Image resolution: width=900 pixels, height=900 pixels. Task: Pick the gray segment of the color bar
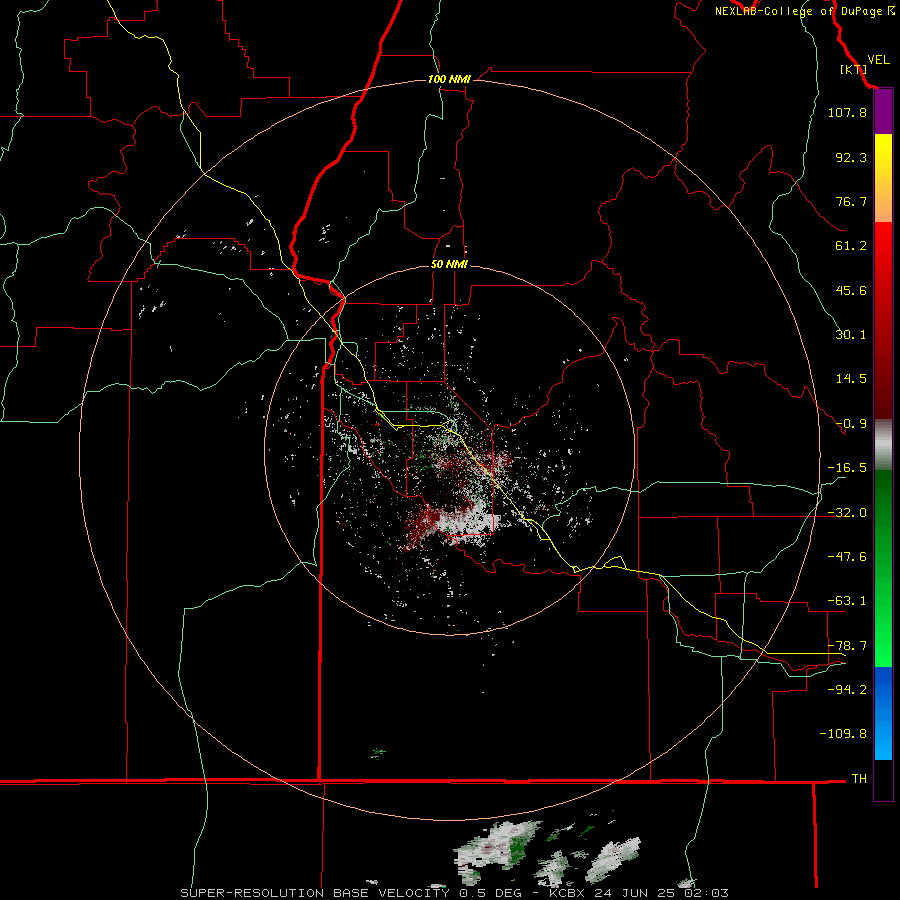[x=883, y=445]
